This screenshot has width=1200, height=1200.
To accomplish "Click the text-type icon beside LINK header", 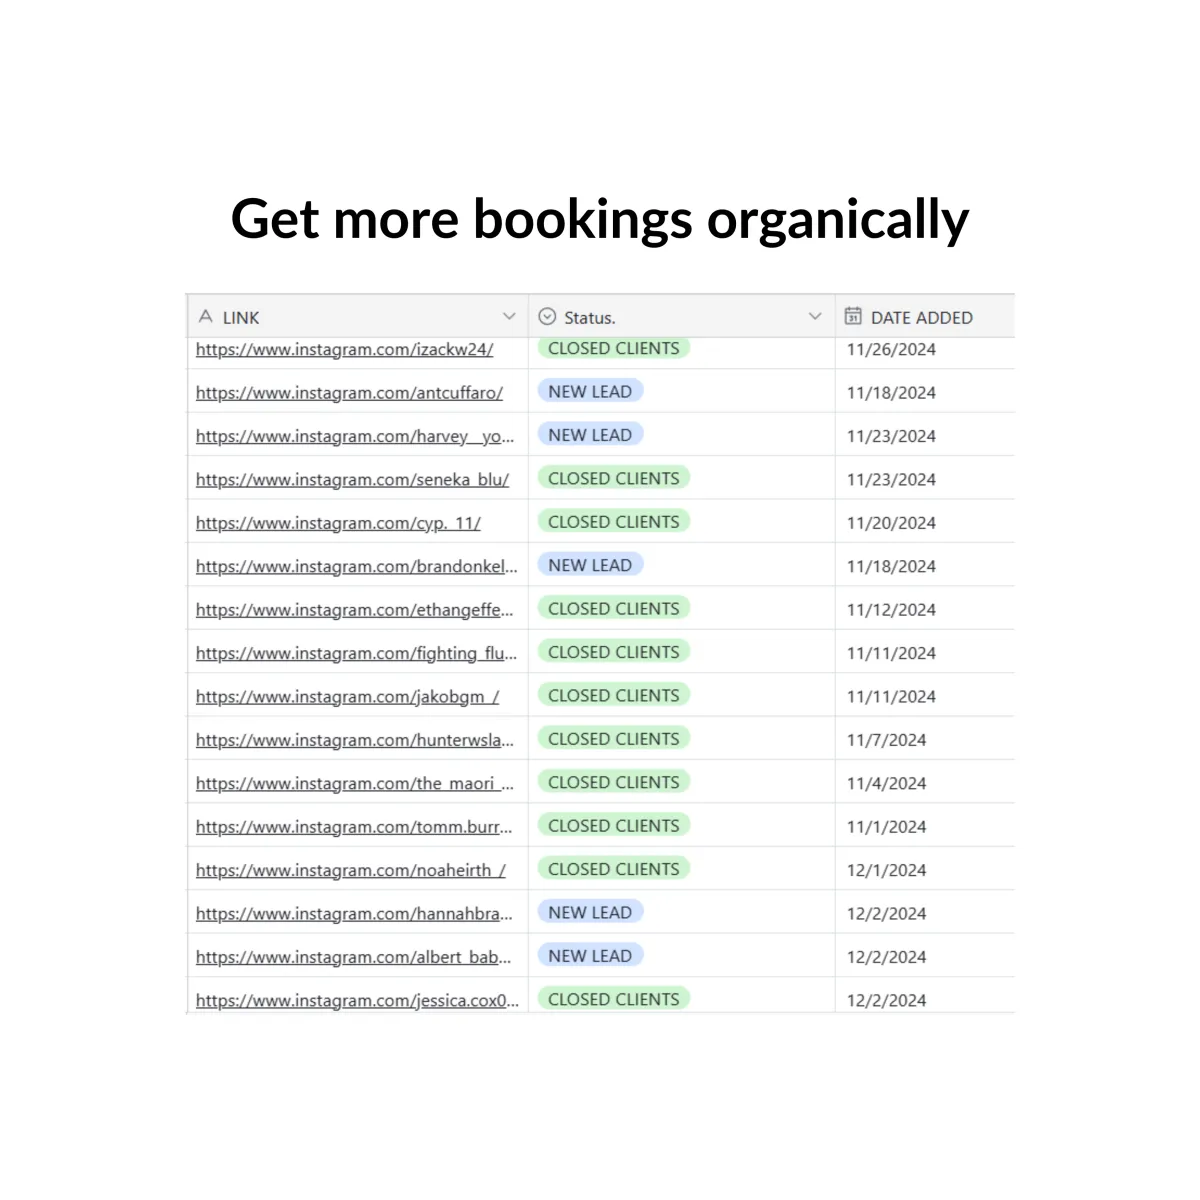I will click(206, 317).
